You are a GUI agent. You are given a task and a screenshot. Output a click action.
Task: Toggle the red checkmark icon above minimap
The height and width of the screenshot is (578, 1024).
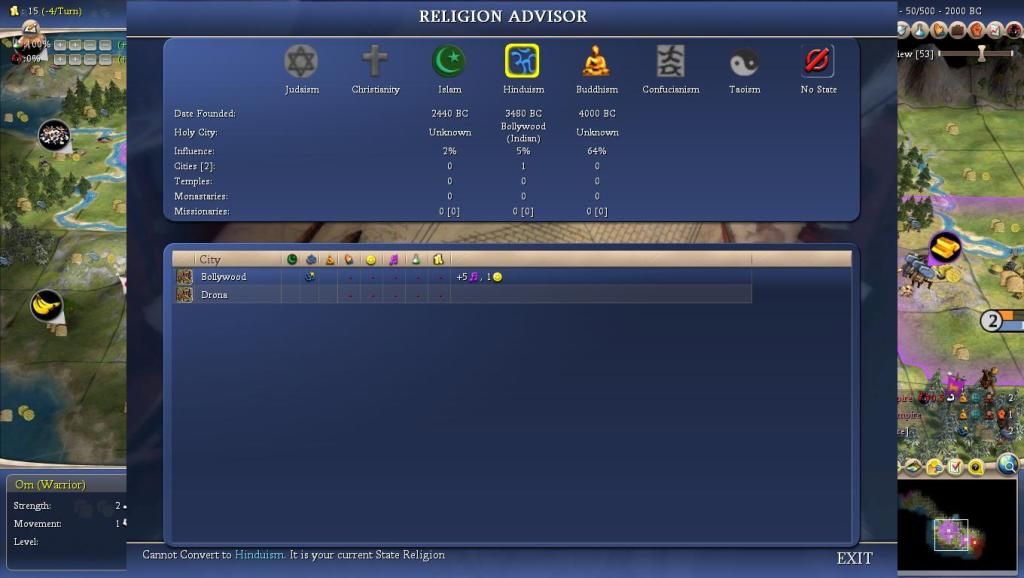(x=955, y=467)
